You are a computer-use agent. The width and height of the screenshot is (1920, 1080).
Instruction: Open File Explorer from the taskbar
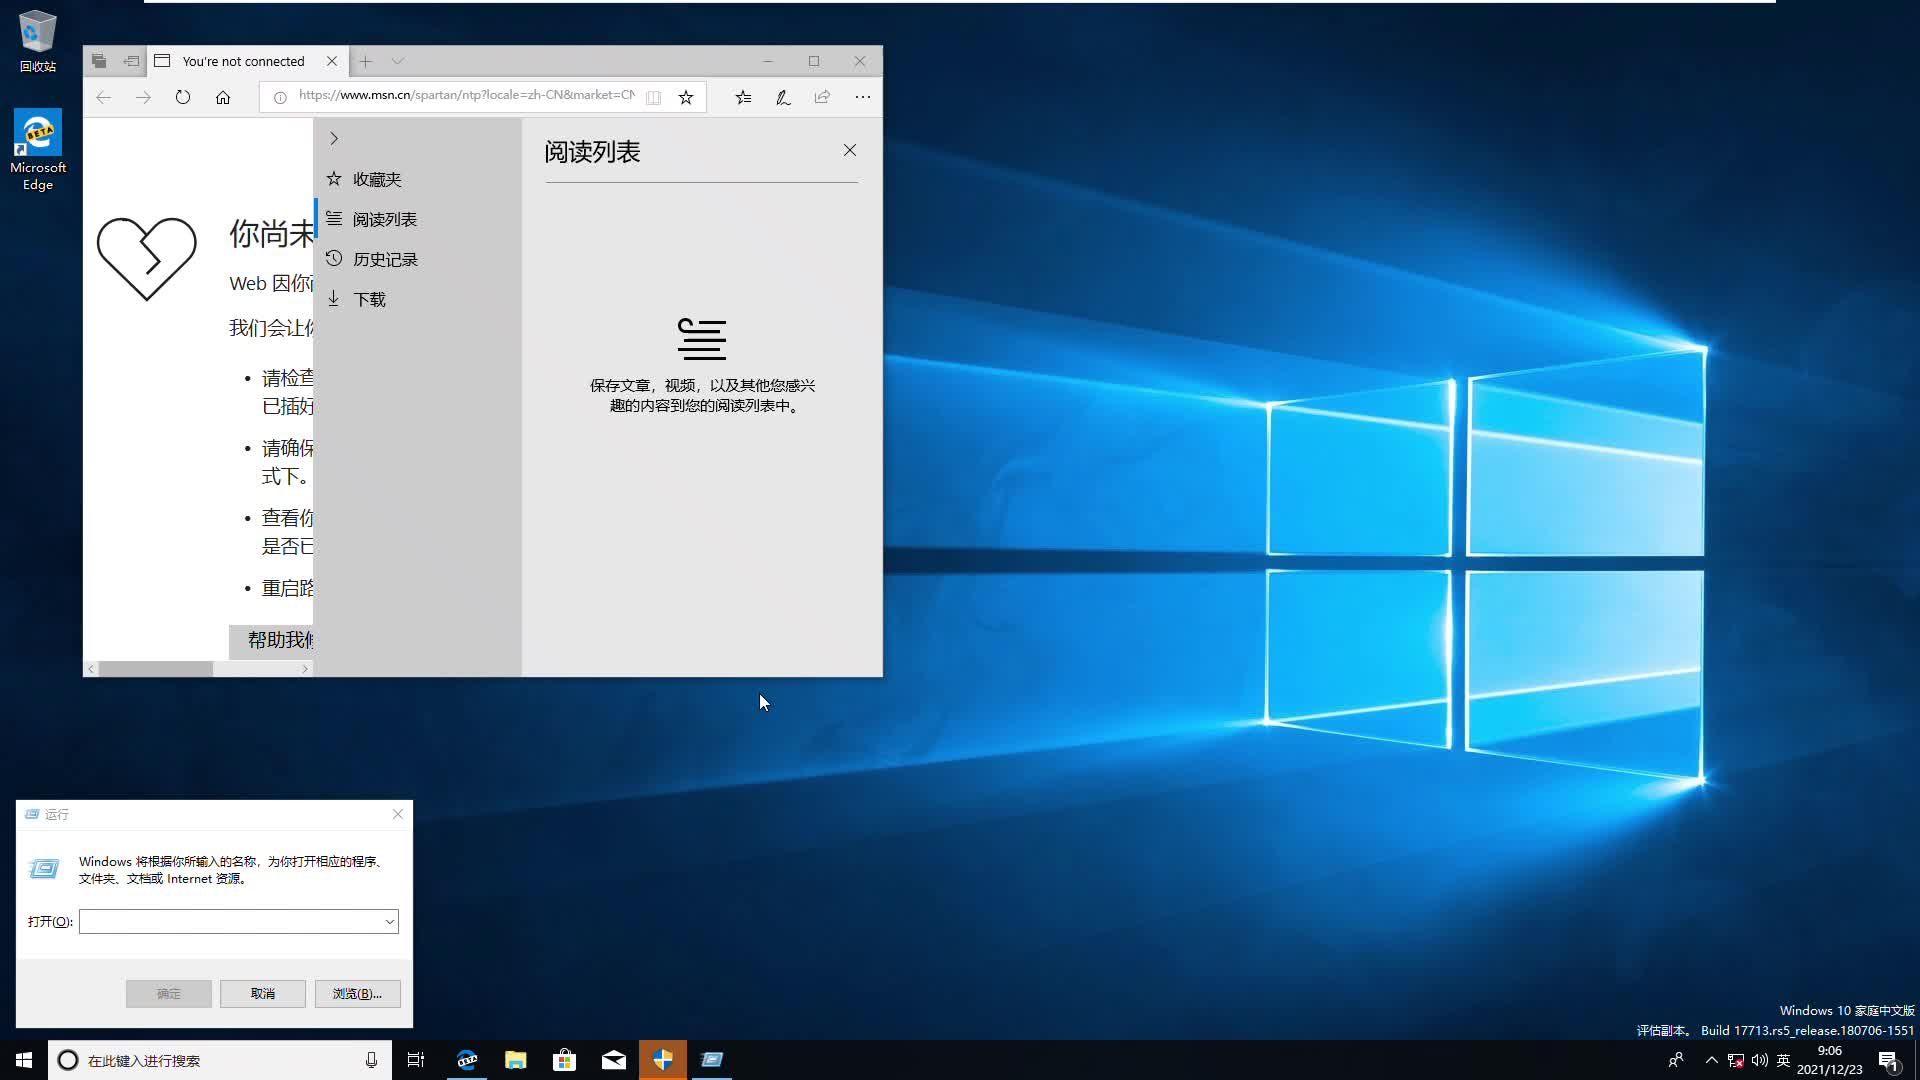515,1059
